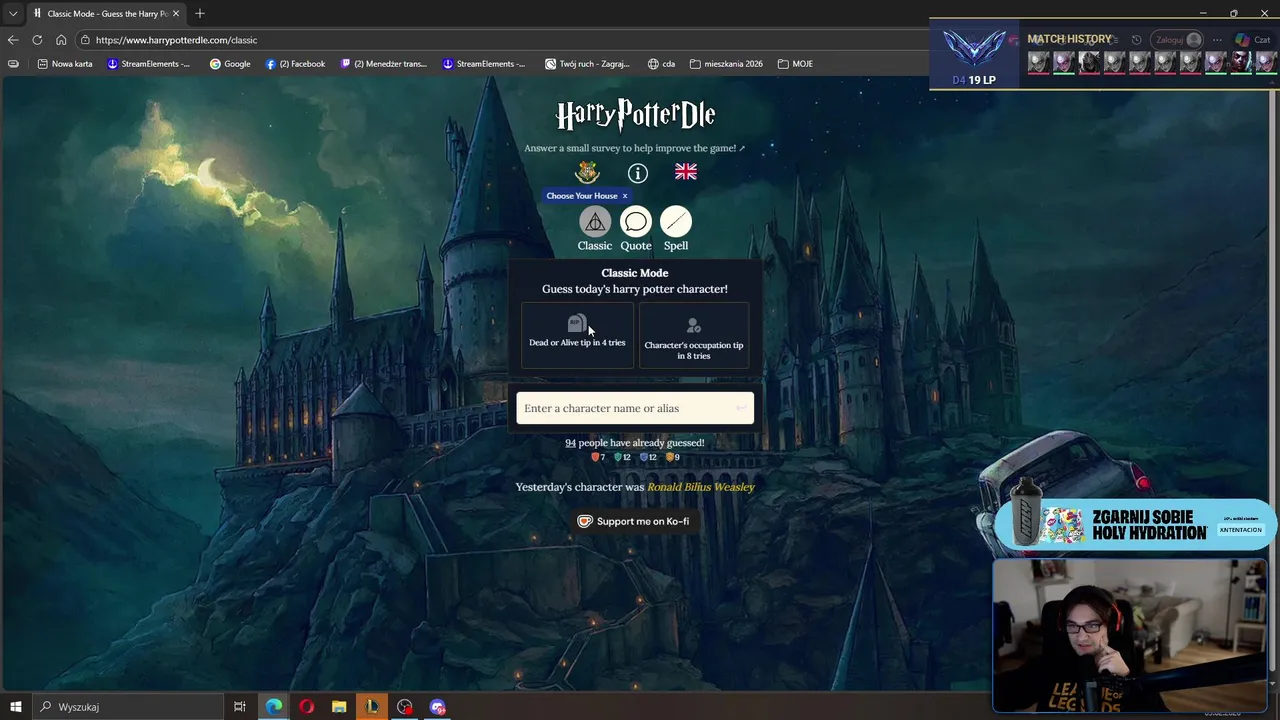
Task: Expand the MOJE bookmark folder
Action: (x=795, y=64)
